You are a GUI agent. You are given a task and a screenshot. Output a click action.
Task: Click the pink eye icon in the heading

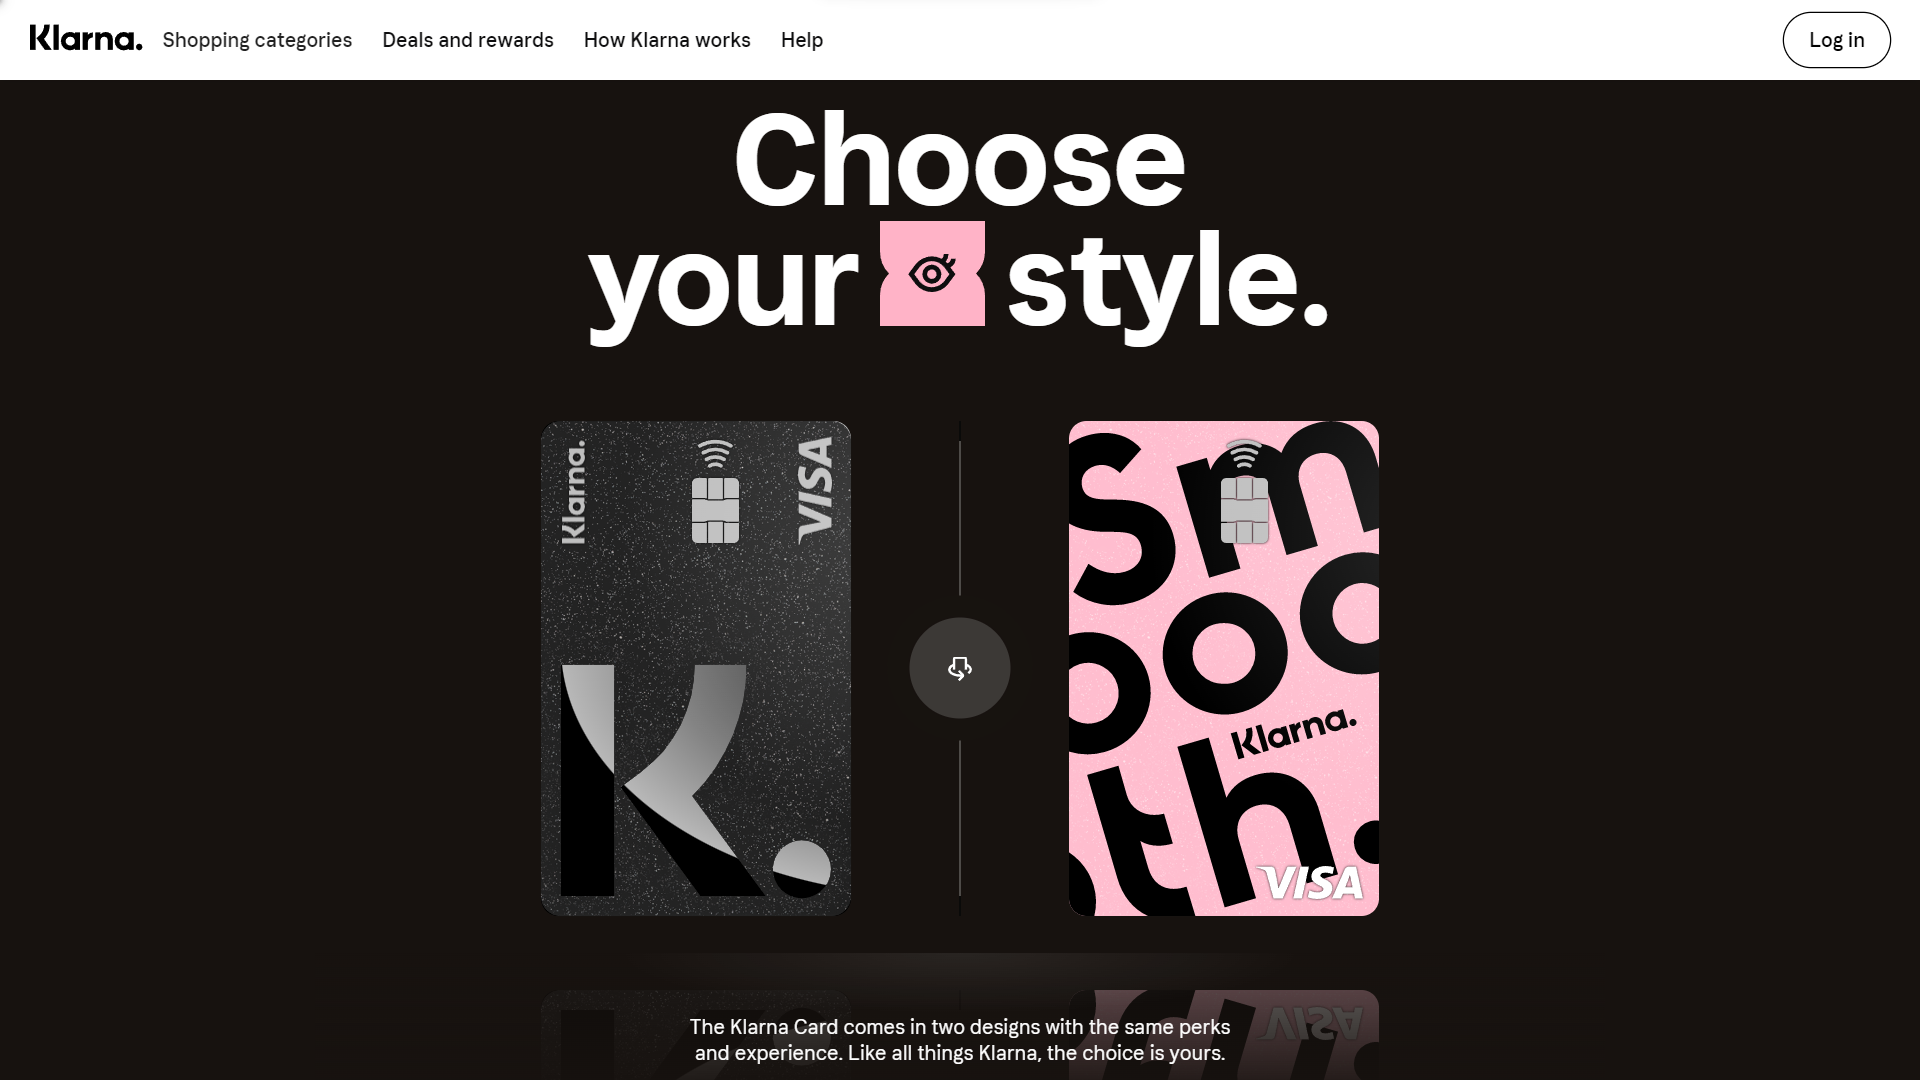tap(932, 273)
